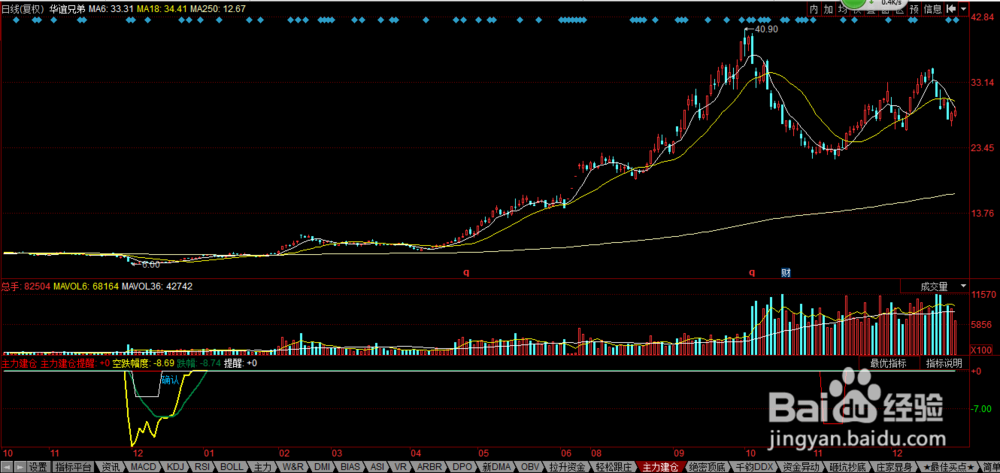The height and width of the screenshot is (473, 1000).
Task: Select the VR indicator tab
Action: 401,467
